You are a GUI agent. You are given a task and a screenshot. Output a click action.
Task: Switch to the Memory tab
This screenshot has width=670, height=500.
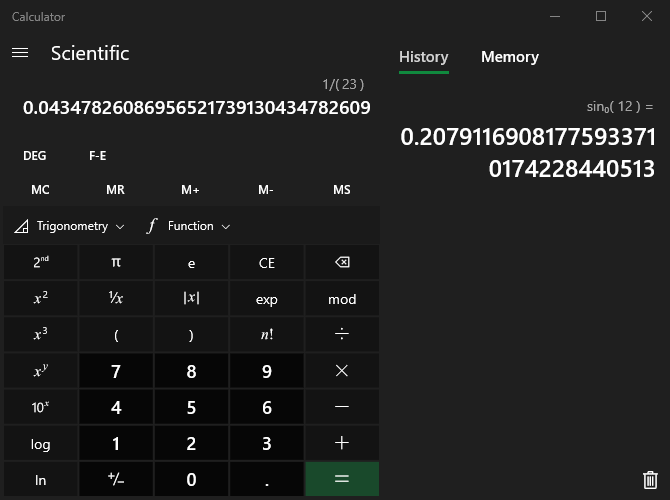coord(509,57)
